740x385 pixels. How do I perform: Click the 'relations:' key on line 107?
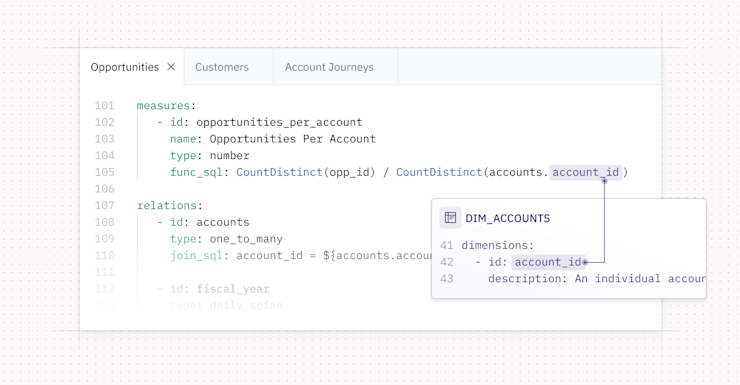click(169, 206)
